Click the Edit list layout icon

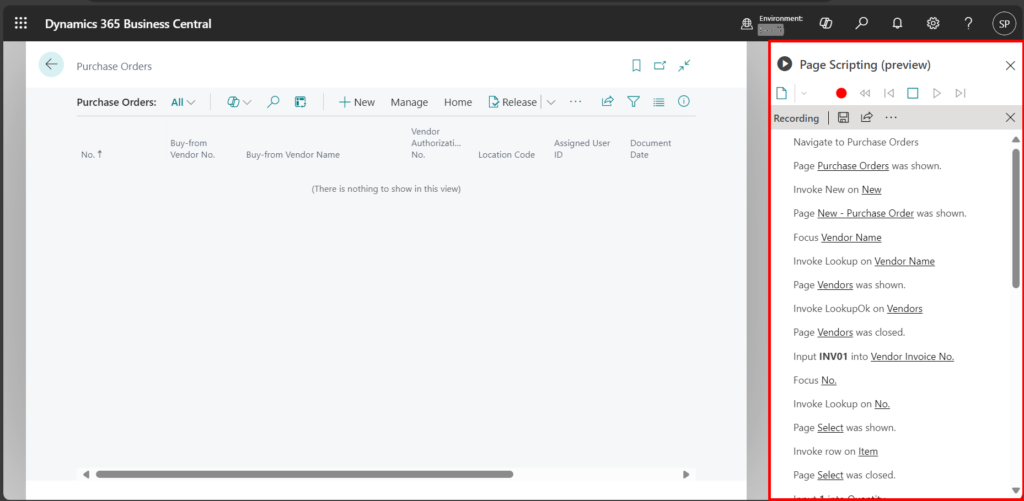(x=300, y=102)
